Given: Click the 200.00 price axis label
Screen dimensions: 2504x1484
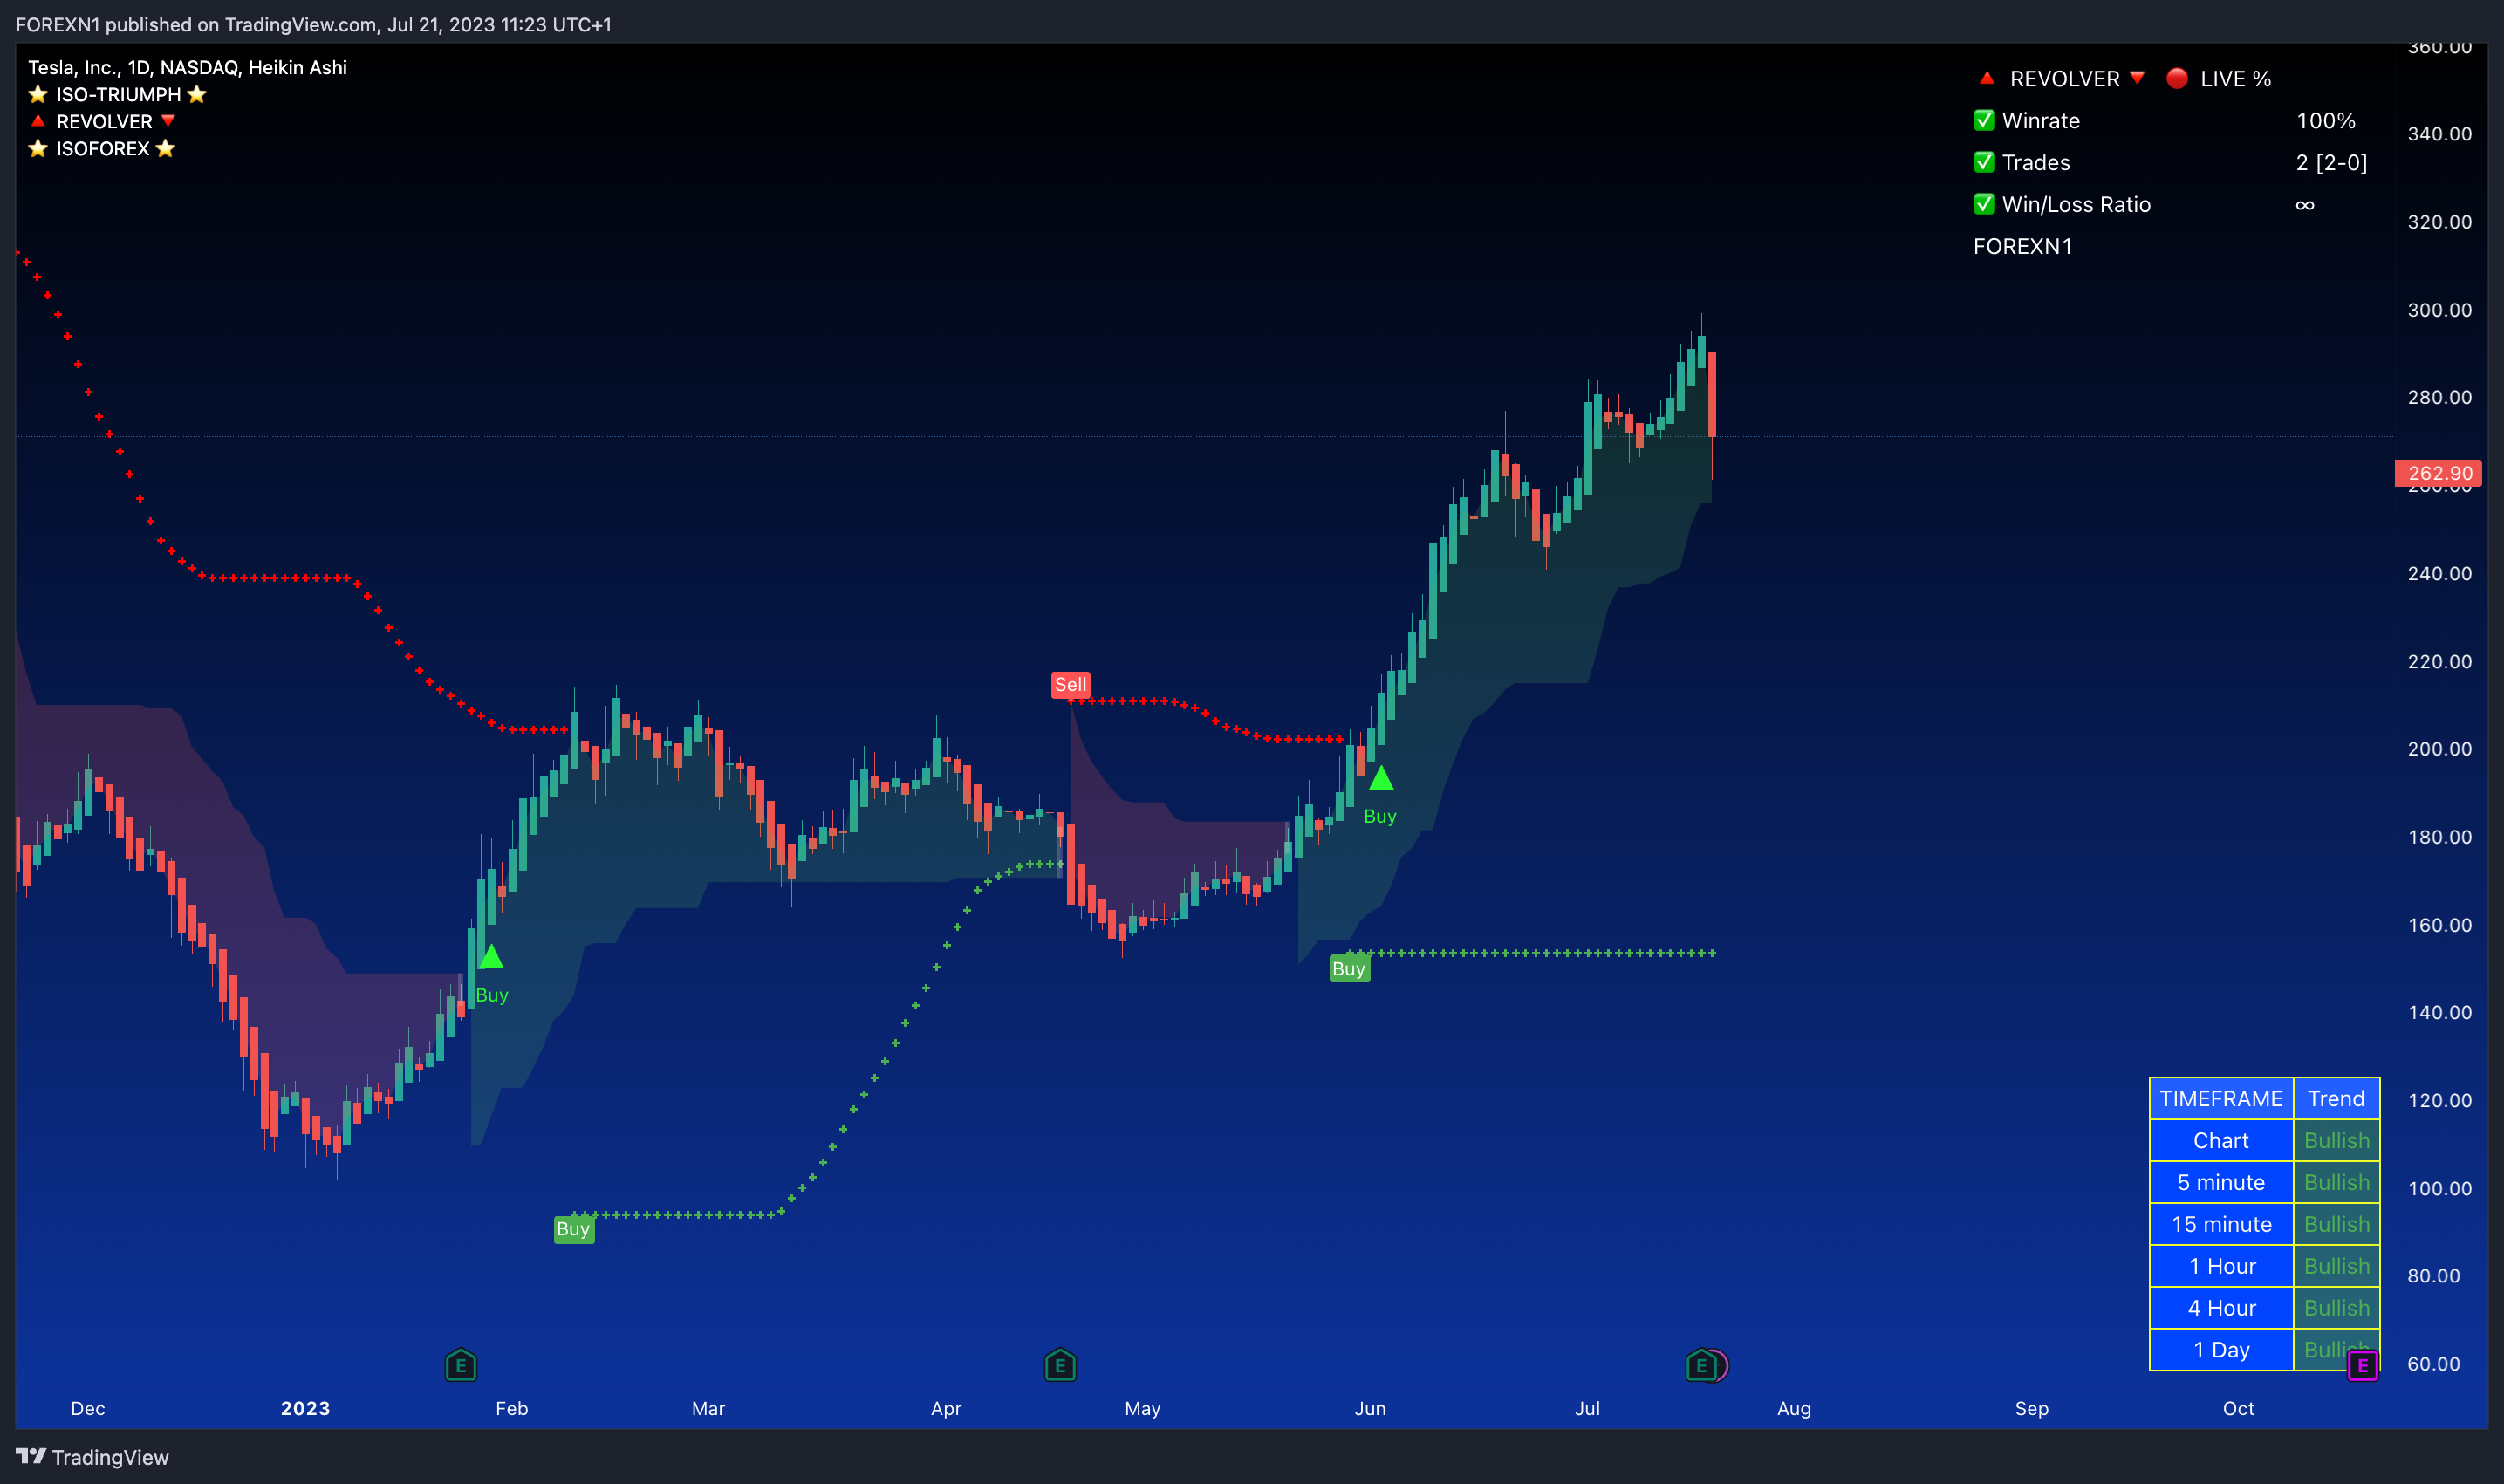Looking at the screenshot, I should click(x=2439, y=749).
